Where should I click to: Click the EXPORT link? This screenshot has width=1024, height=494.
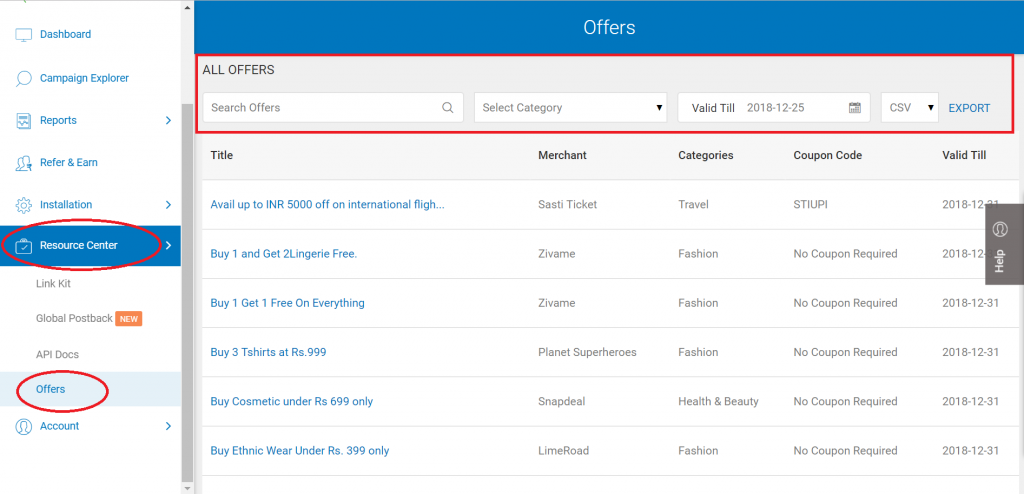[x=969, y=108]
